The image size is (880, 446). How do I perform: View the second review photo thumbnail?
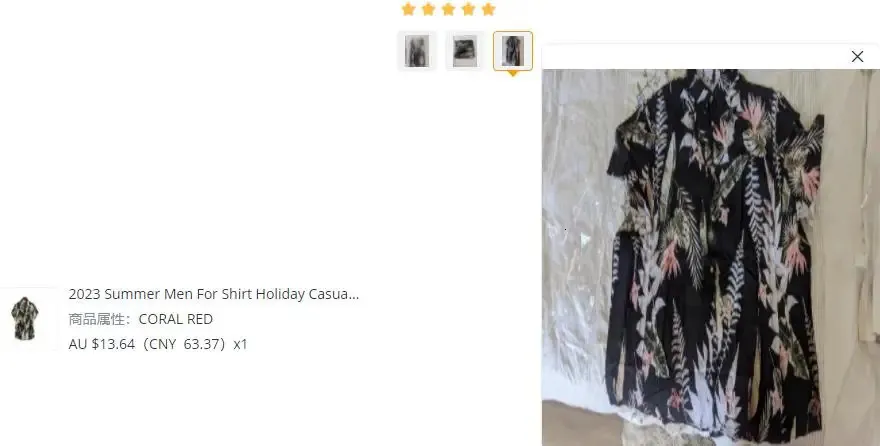(465, 51)
